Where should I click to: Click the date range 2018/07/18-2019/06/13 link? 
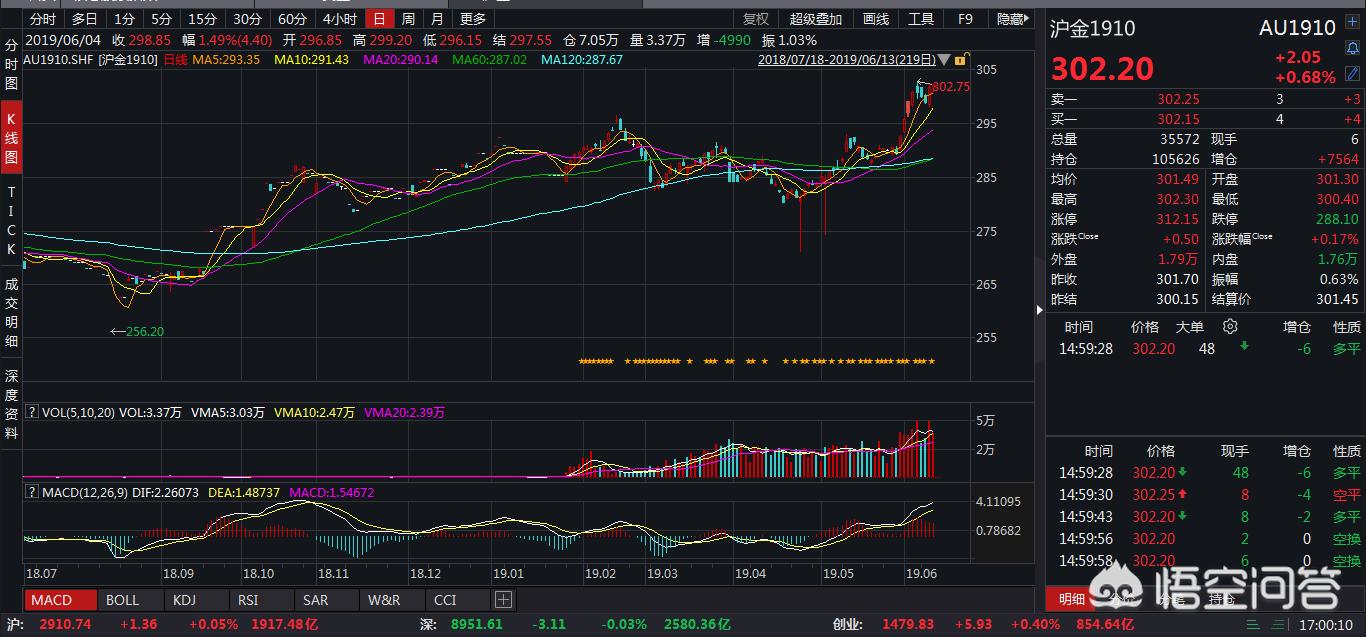[x=847, y=60]
